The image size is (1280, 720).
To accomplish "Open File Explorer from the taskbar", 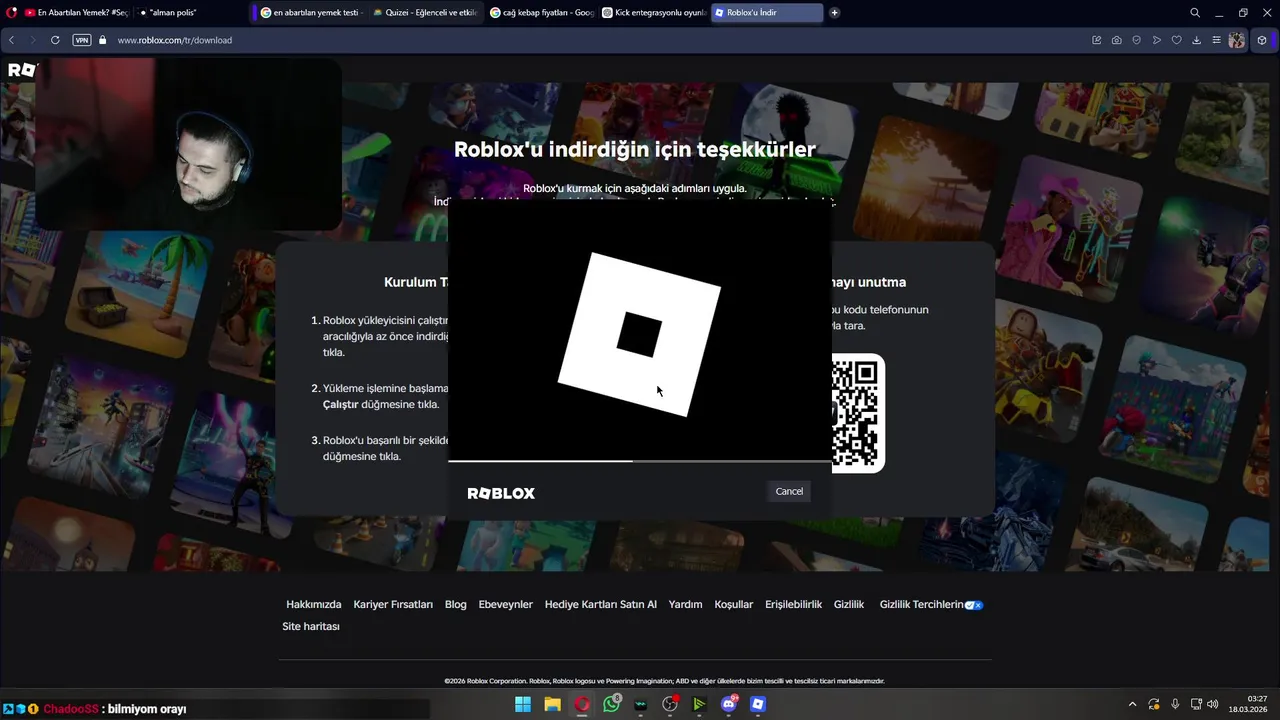I will tap(552, 704).
